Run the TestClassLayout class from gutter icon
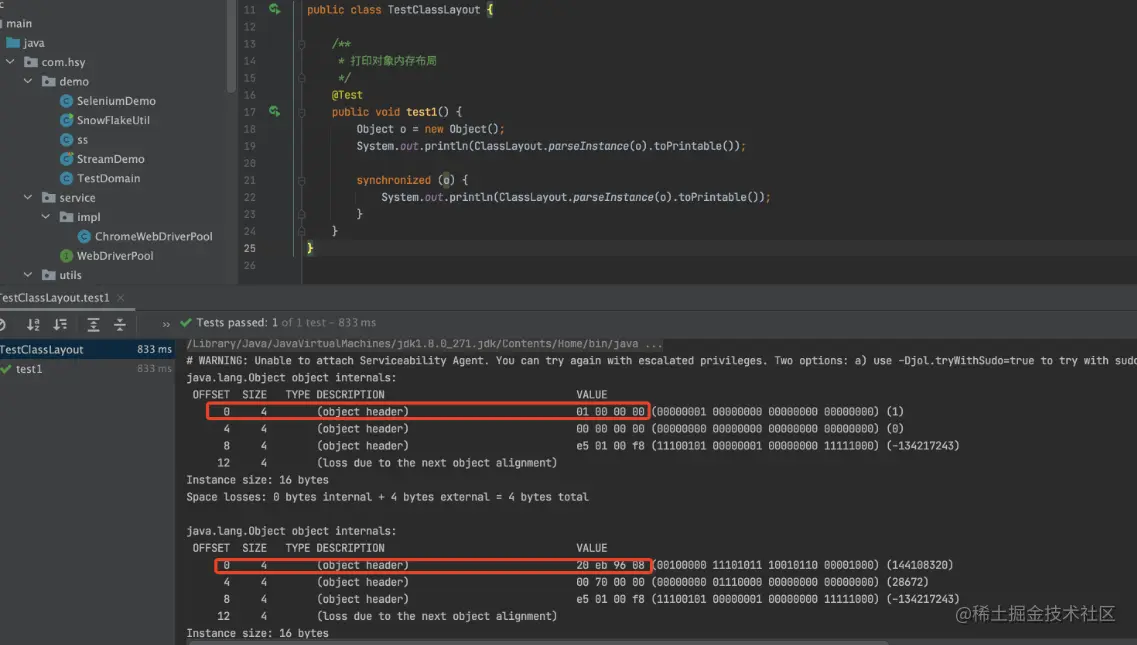Screen dimensions: 1137x645 click(x=274, y=9)
